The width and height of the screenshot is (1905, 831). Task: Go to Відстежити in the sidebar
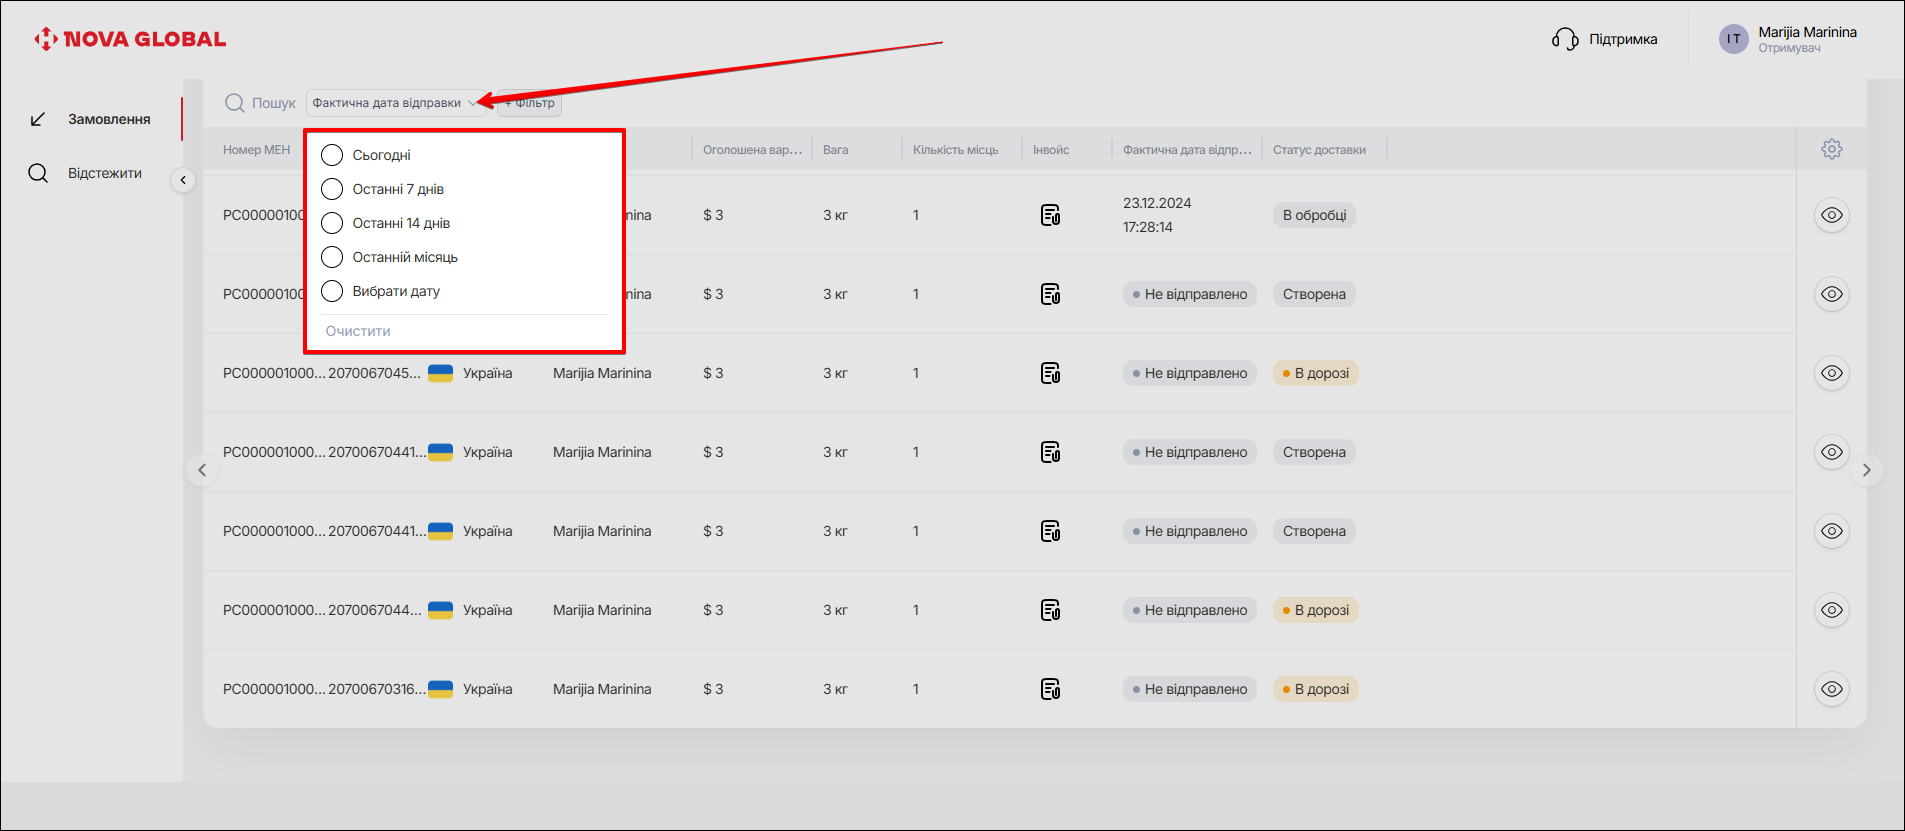104,173
